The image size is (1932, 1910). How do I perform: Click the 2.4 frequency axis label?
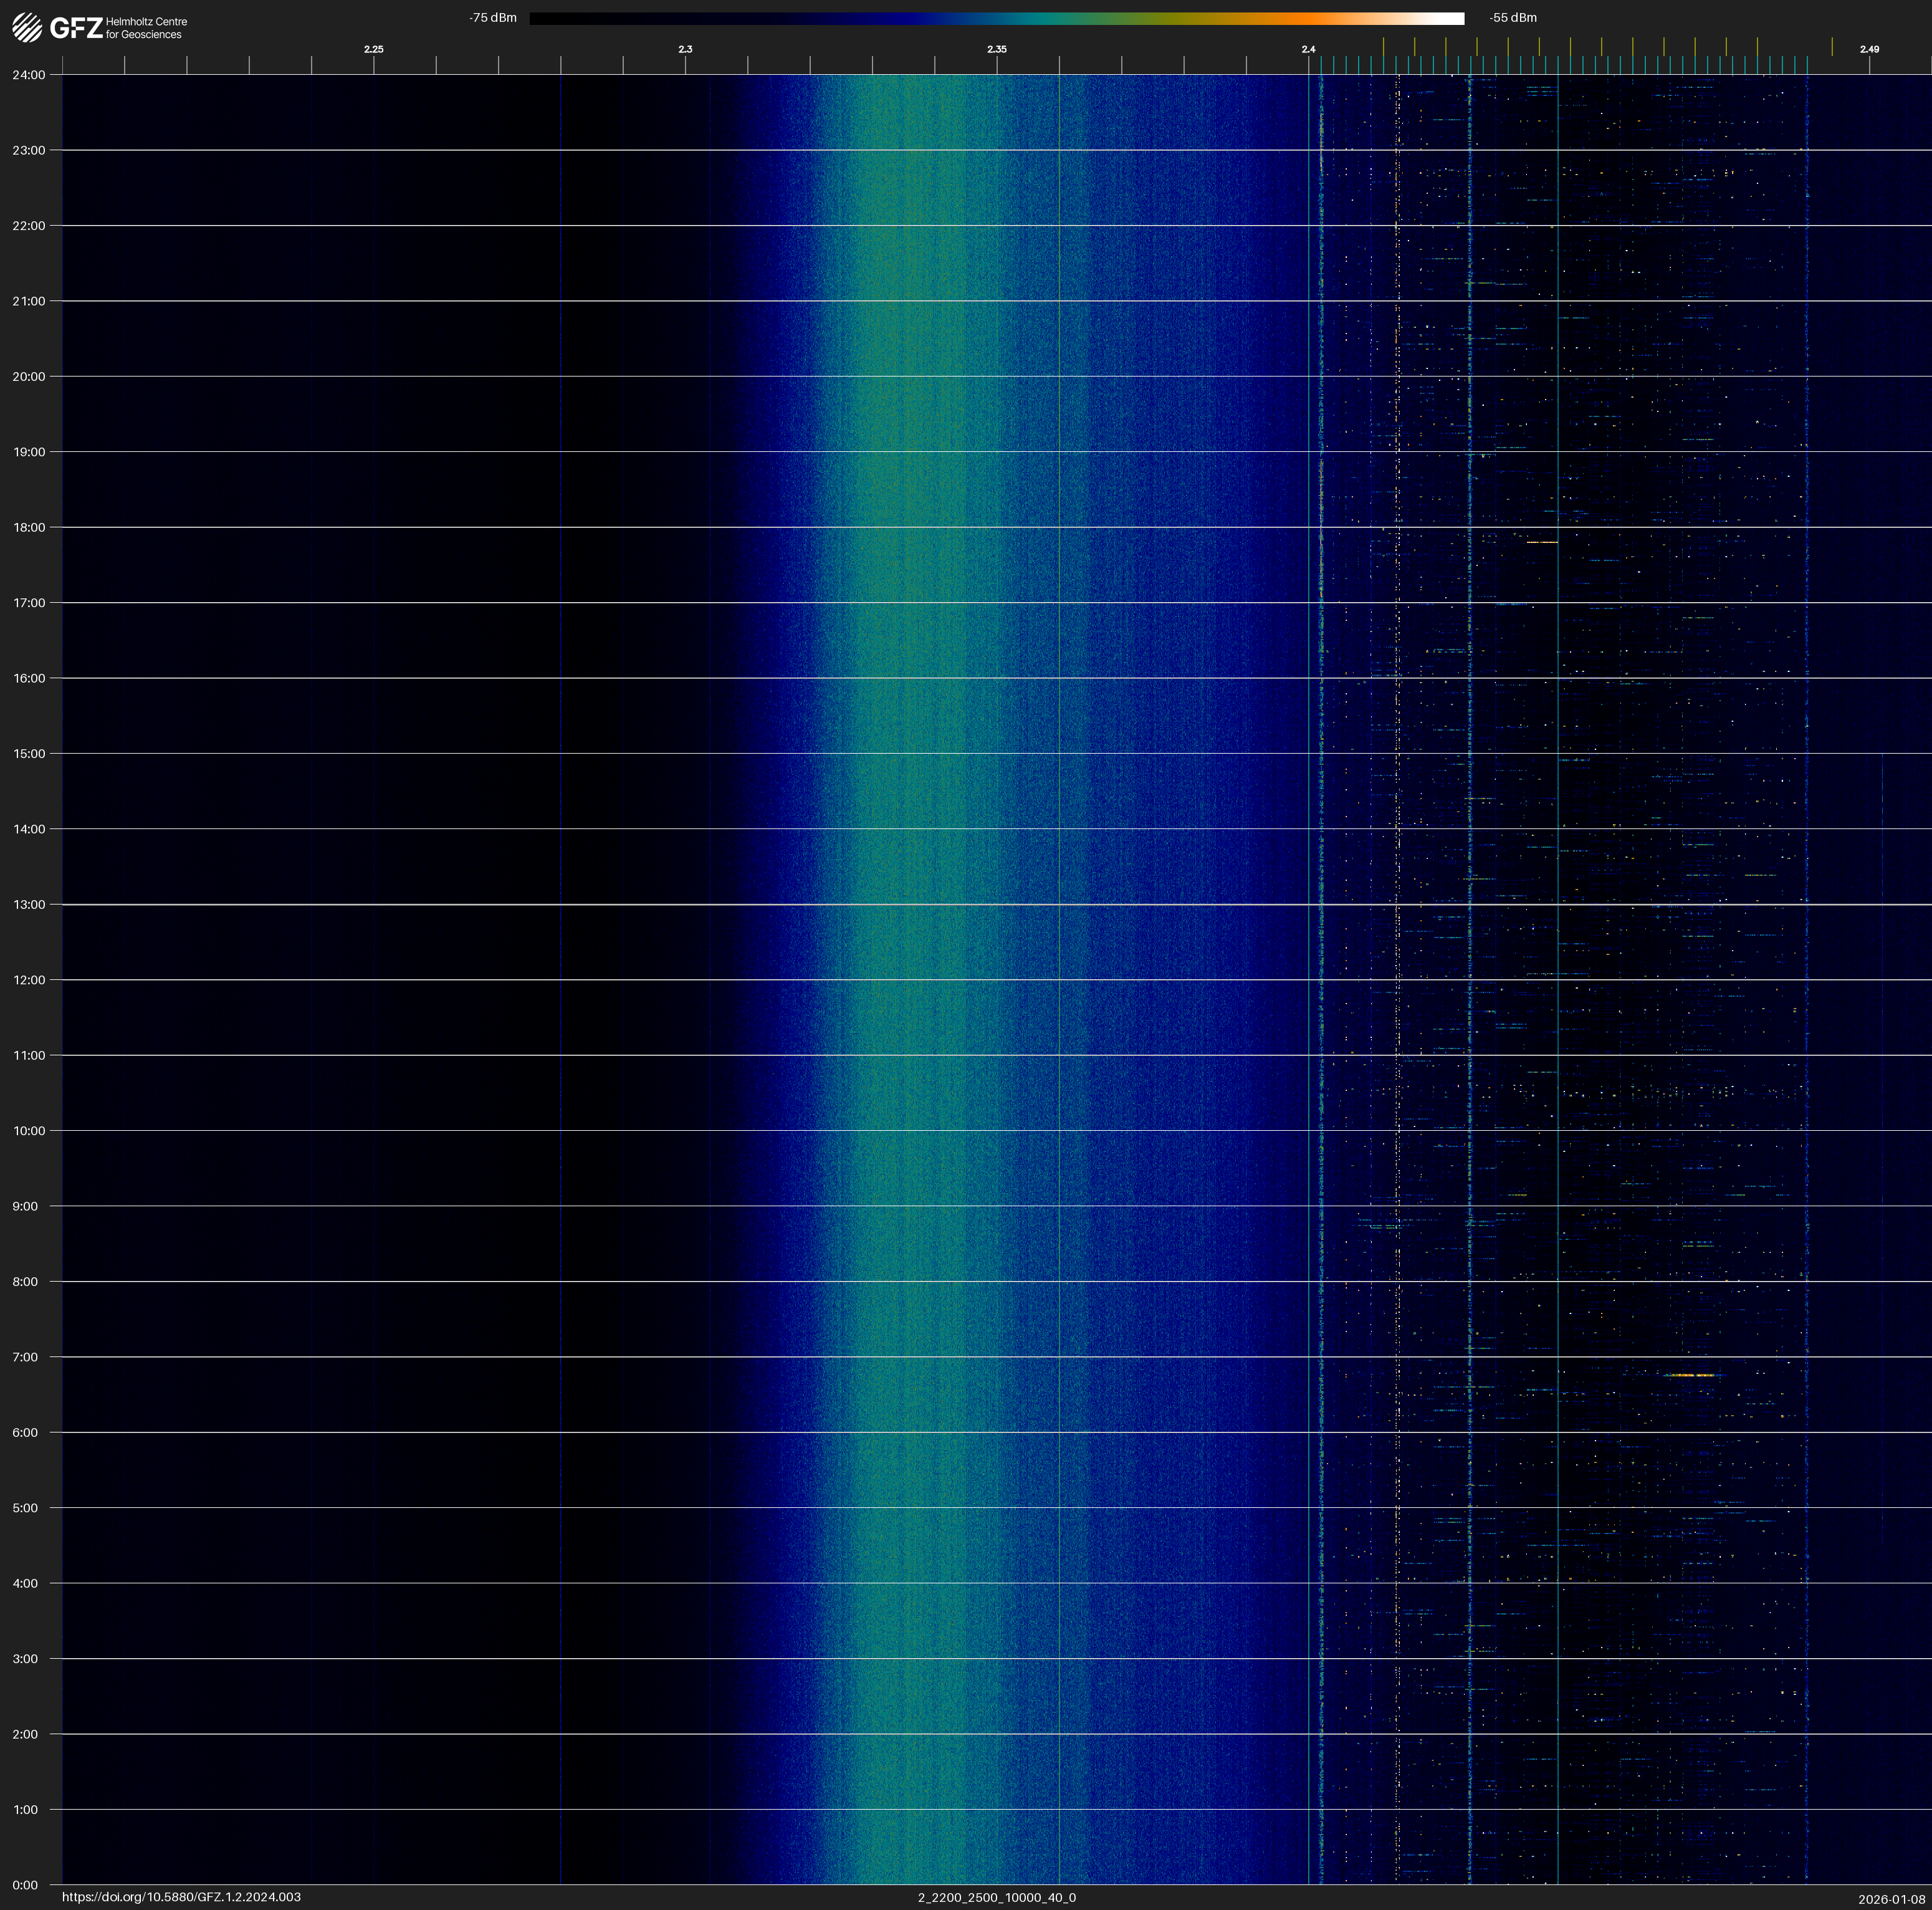coord(1308,49)
